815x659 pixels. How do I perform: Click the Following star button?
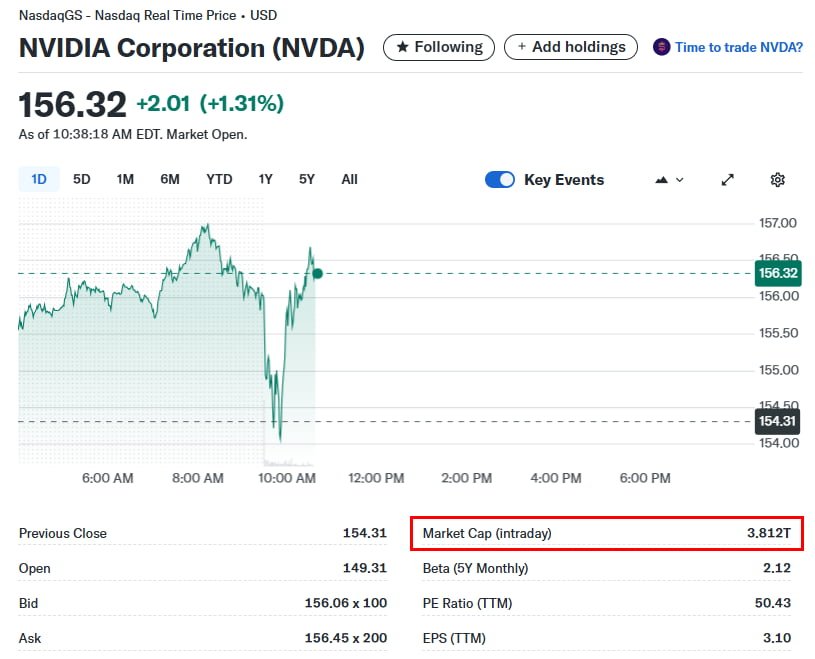tap(439, 47)
